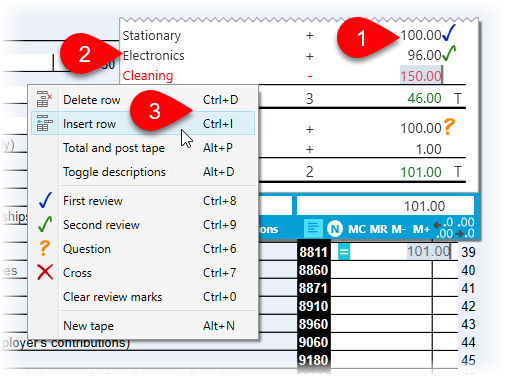The width and height of the screenshot is (505, 376).
Task: Click the minus operator on Cleaning row
Action: (x=310, y=76)
